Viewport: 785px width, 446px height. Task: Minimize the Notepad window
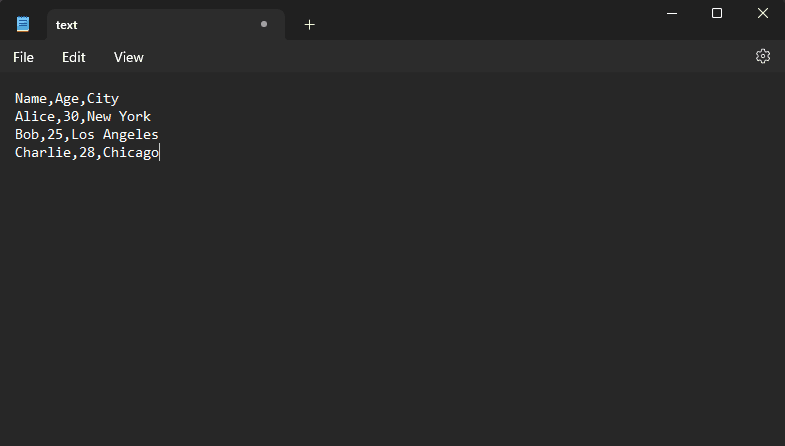(672, 13)
